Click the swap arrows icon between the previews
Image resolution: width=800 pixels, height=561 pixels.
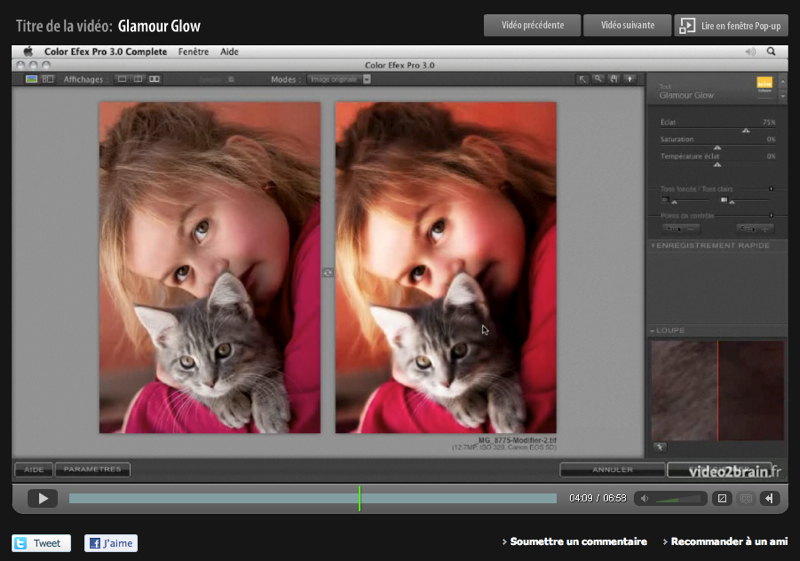[328, 273]
